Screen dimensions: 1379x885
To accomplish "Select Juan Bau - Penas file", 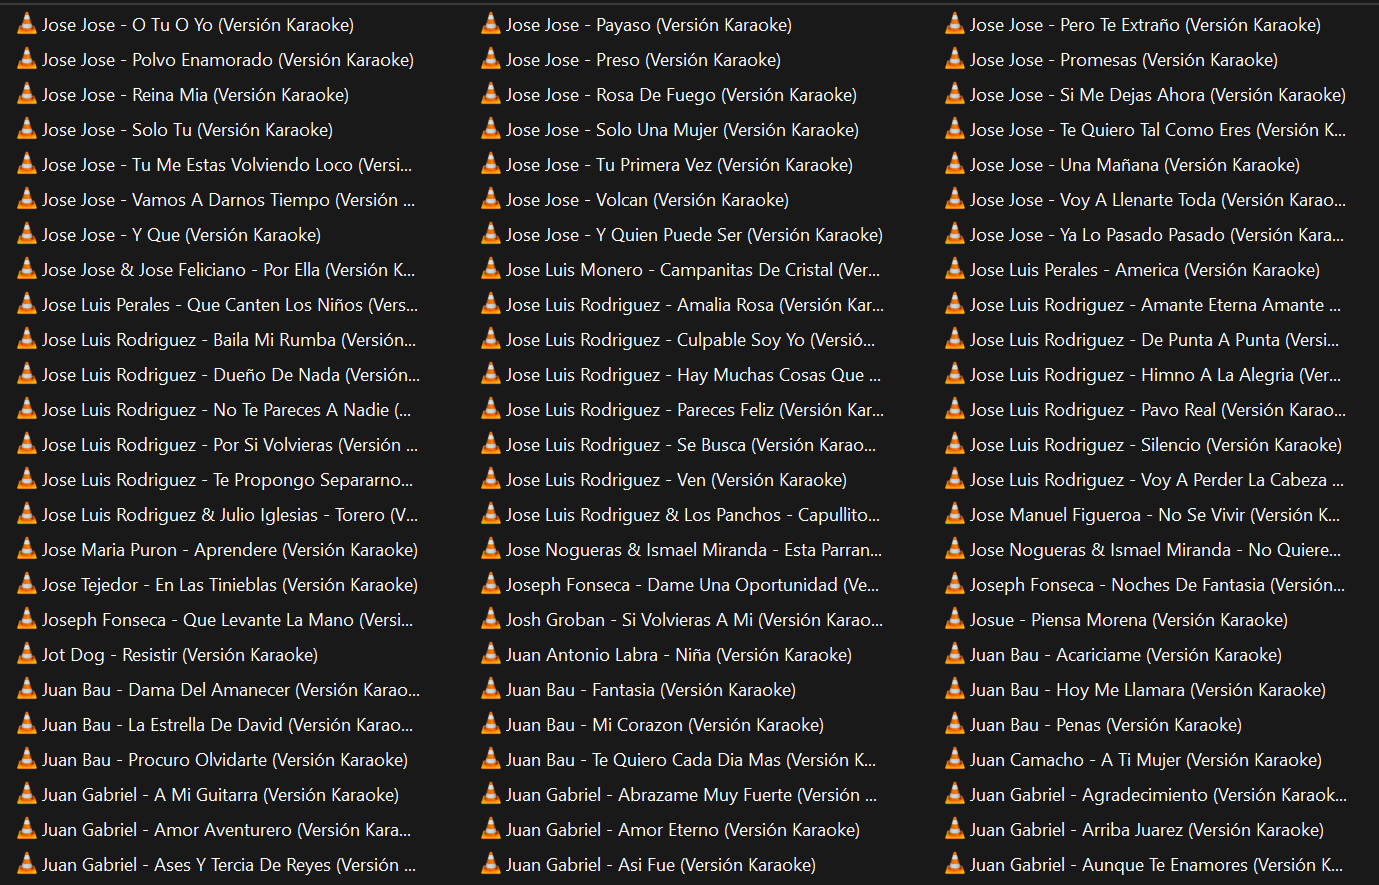I will 1105,725.
